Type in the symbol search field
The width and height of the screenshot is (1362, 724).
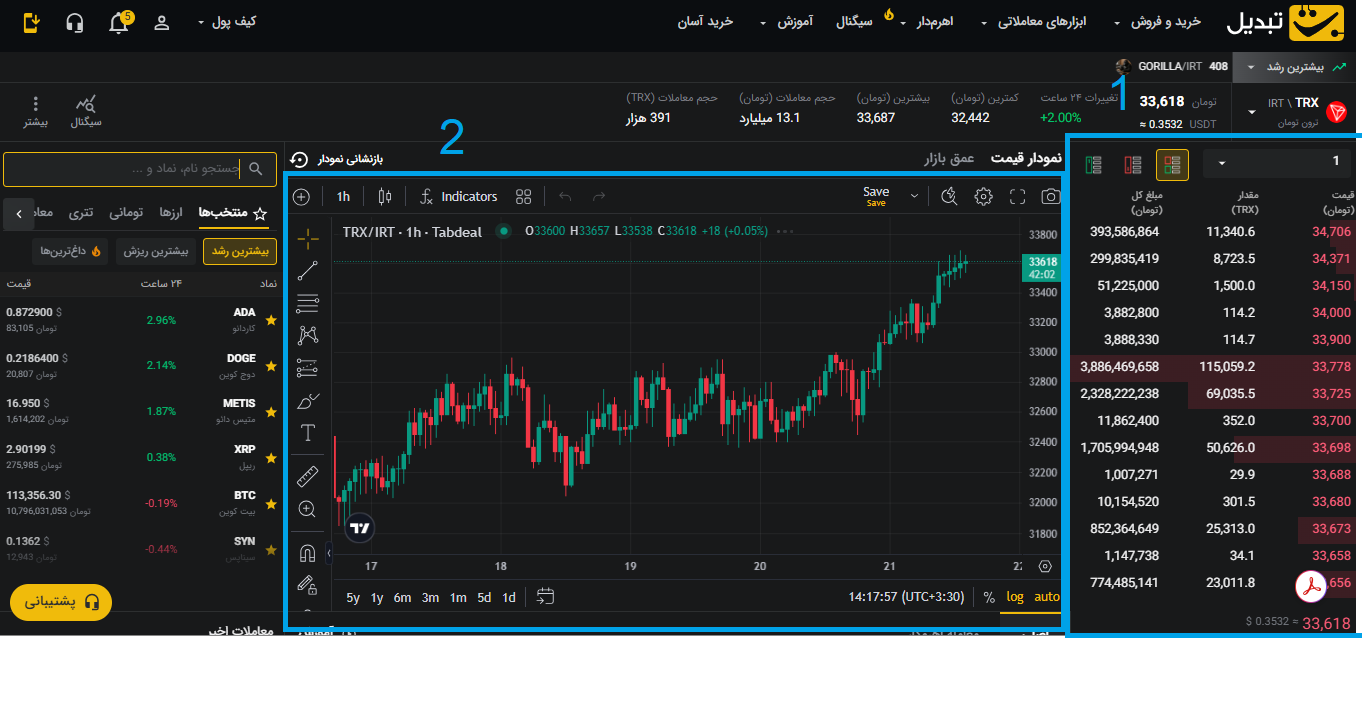pos(140,169)
